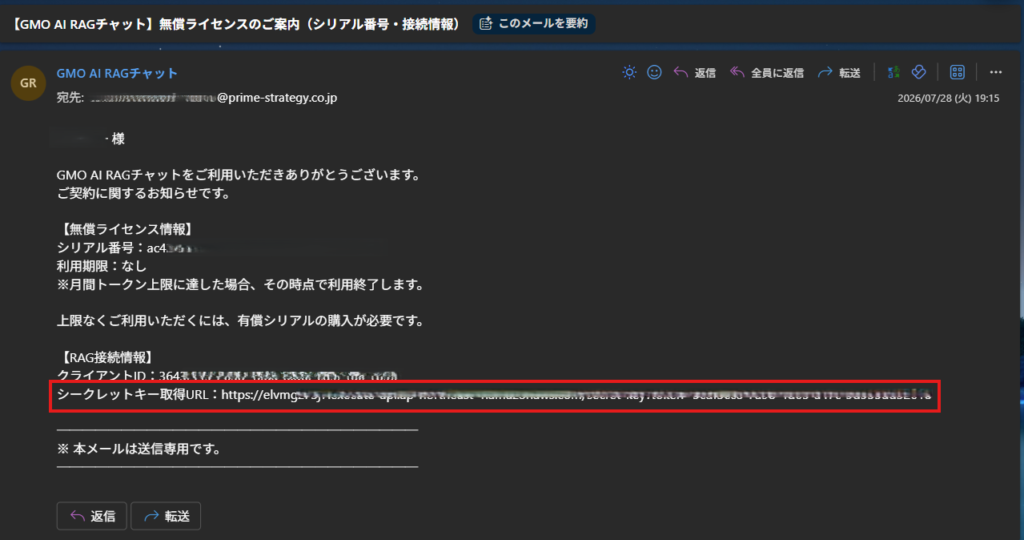
Task: Click the recipient address at prime-strategy.co.jp
Action: tap(214, 97)
